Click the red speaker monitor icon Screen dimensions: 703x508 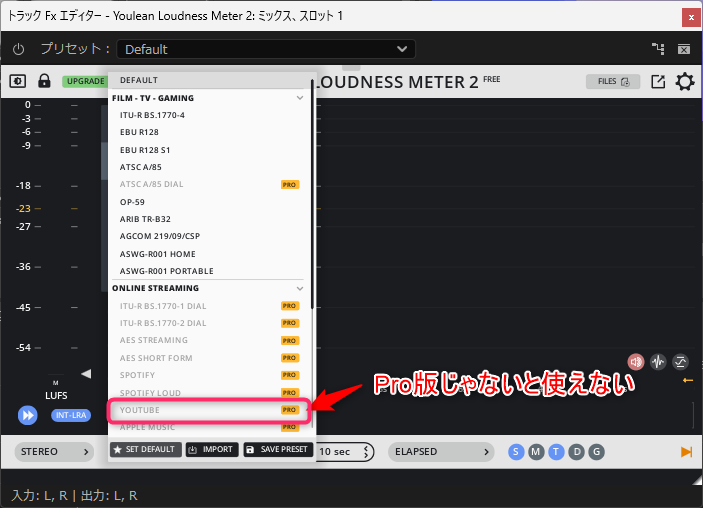point(636,362)
